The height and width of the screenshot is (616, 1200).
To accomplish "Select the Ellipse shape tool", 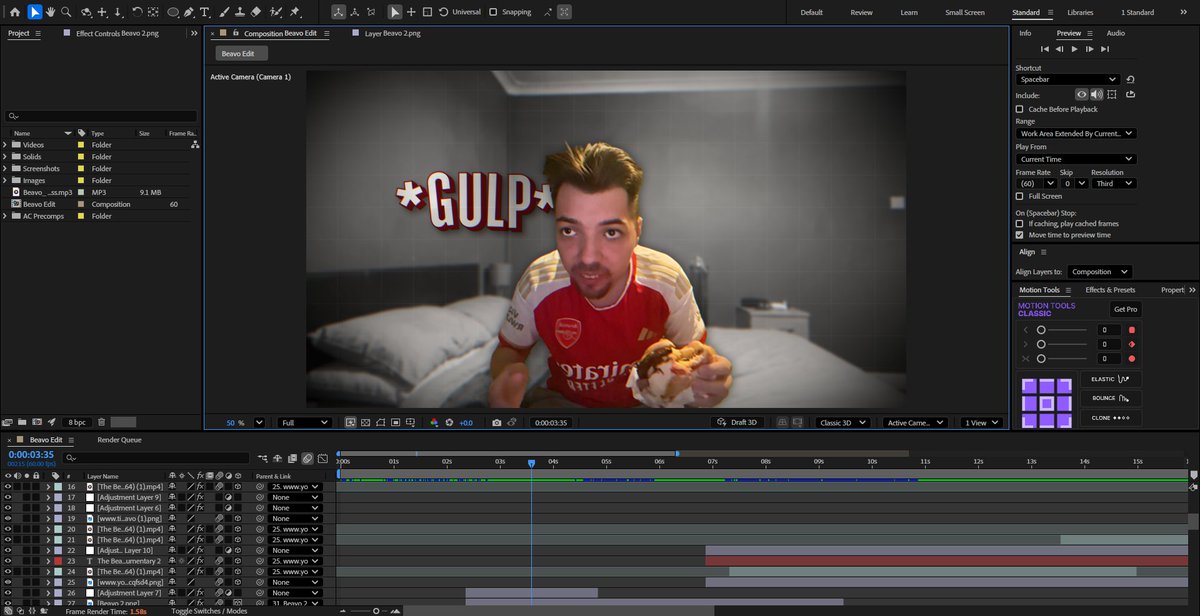I will pos(173,12).
